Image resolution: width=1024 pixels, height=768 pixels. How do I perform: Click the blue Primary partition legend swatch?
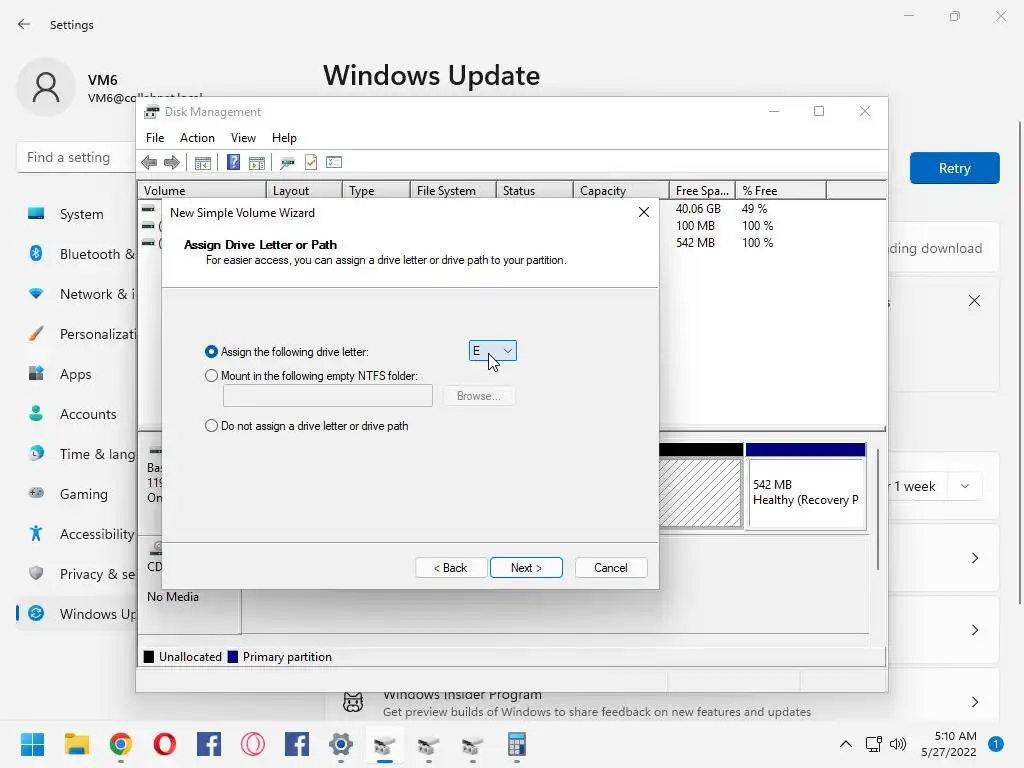tap(232, 657)
